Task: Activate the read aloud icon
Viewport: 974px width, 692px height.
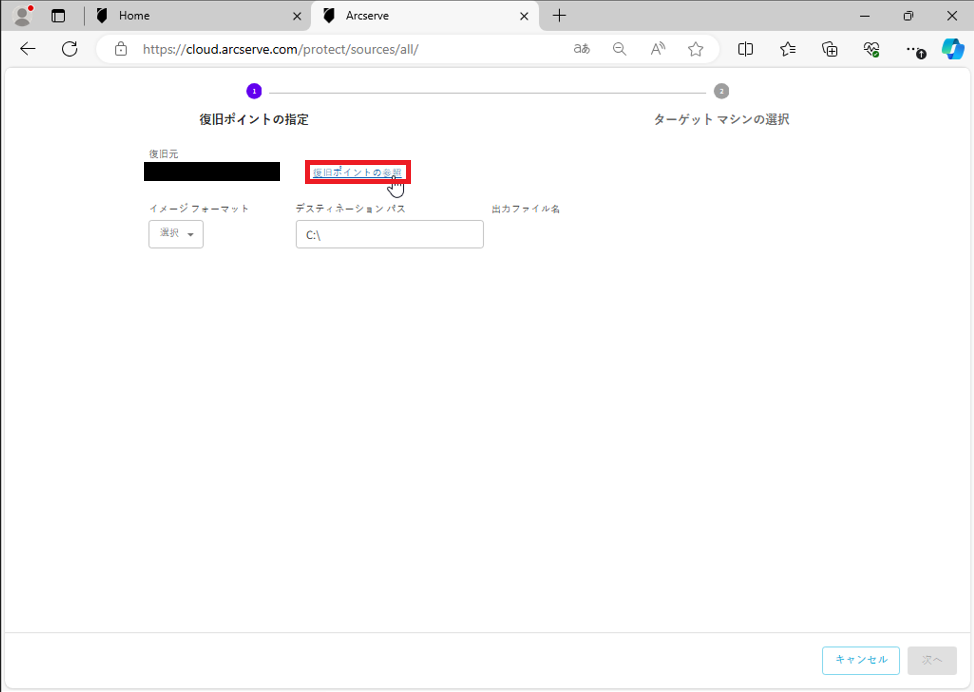Action: (x=658, y=49)
